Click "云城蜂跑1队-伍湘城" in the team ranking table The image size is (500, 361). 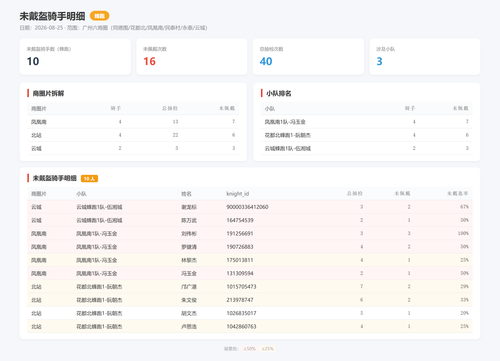point(288,148)
